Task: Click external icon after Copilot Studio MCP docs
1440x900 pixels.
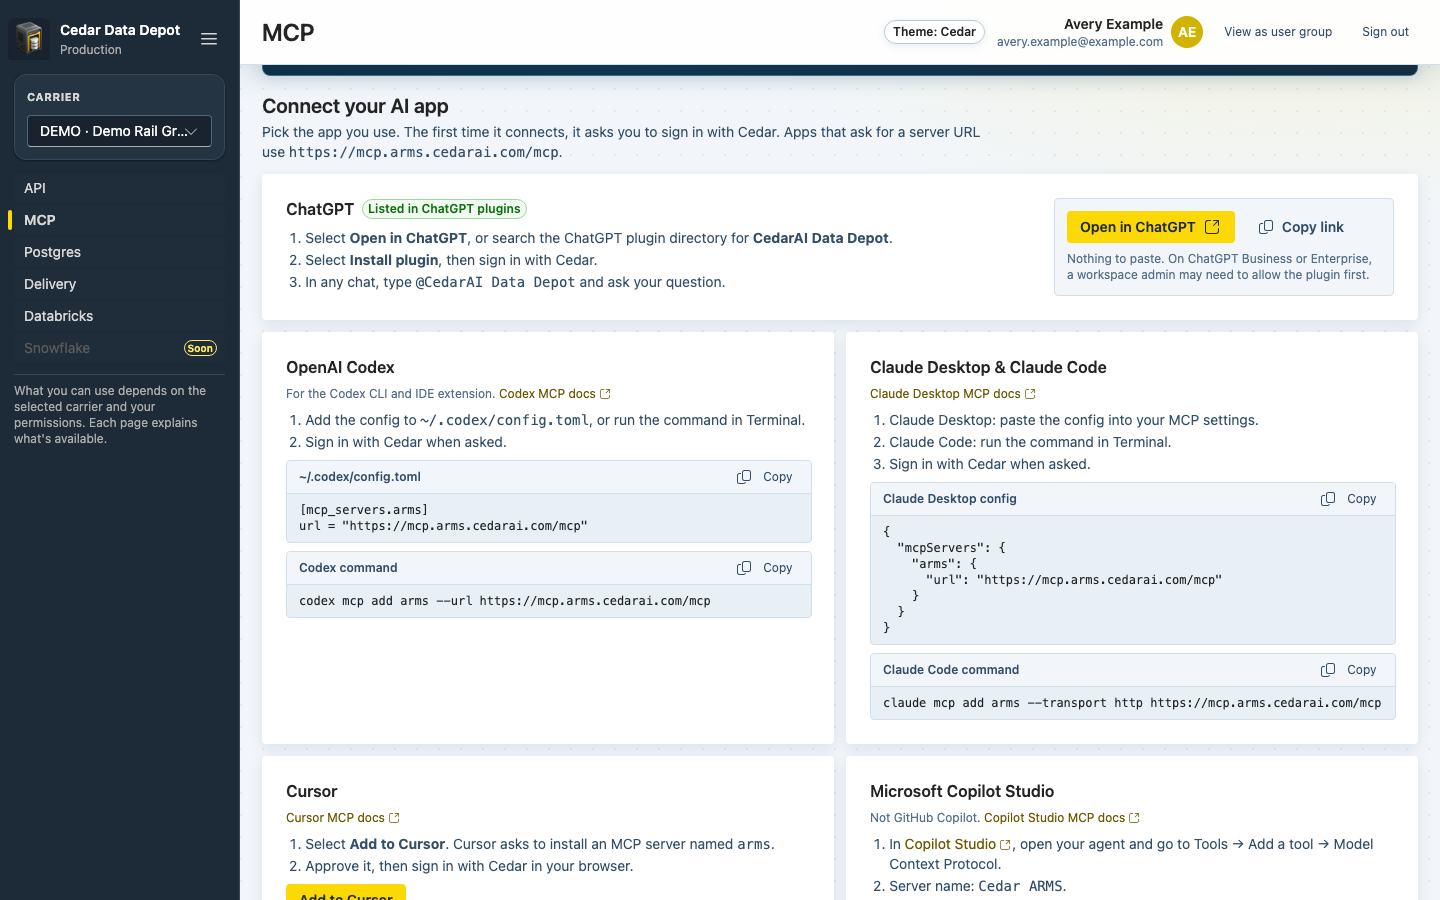Action: click(x=1134, y=818)
